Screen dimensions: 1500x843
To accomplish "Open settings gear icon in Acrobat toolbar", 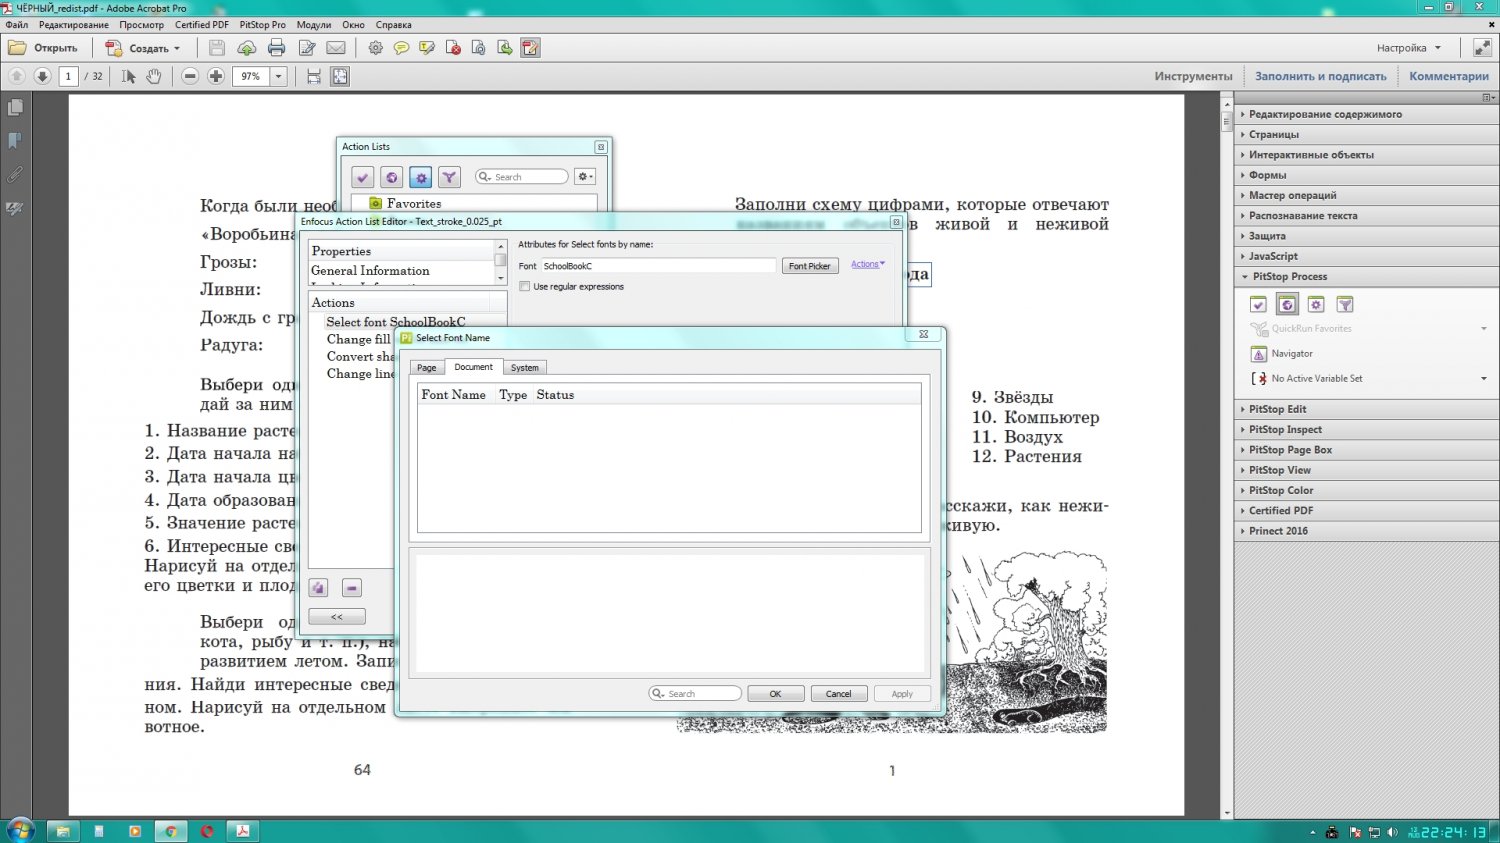I will 376,48.
